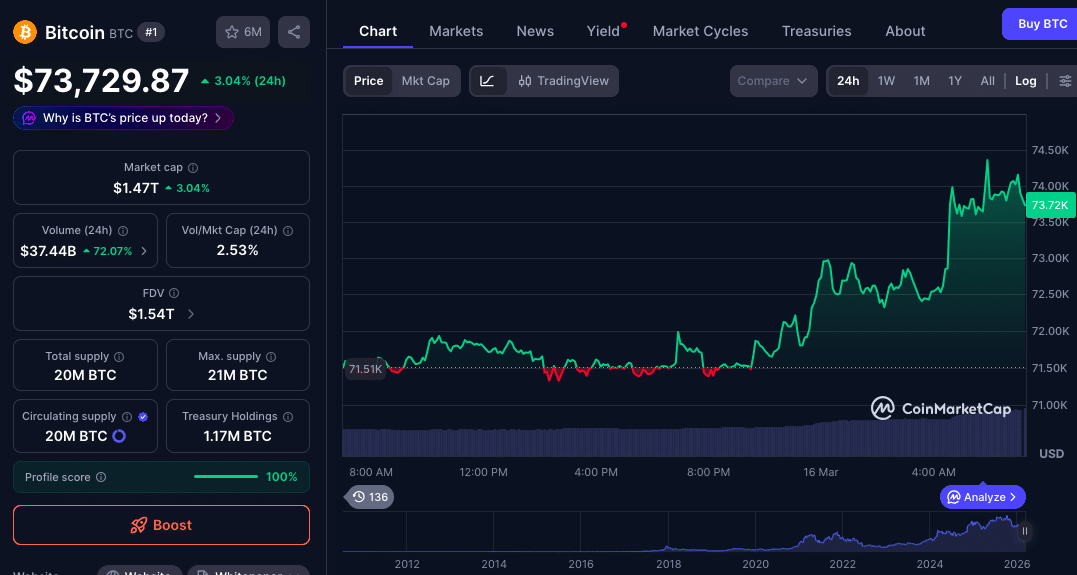Switch to TradingView chart mode
Viewport: 1077px width, 575px height.
563,81
